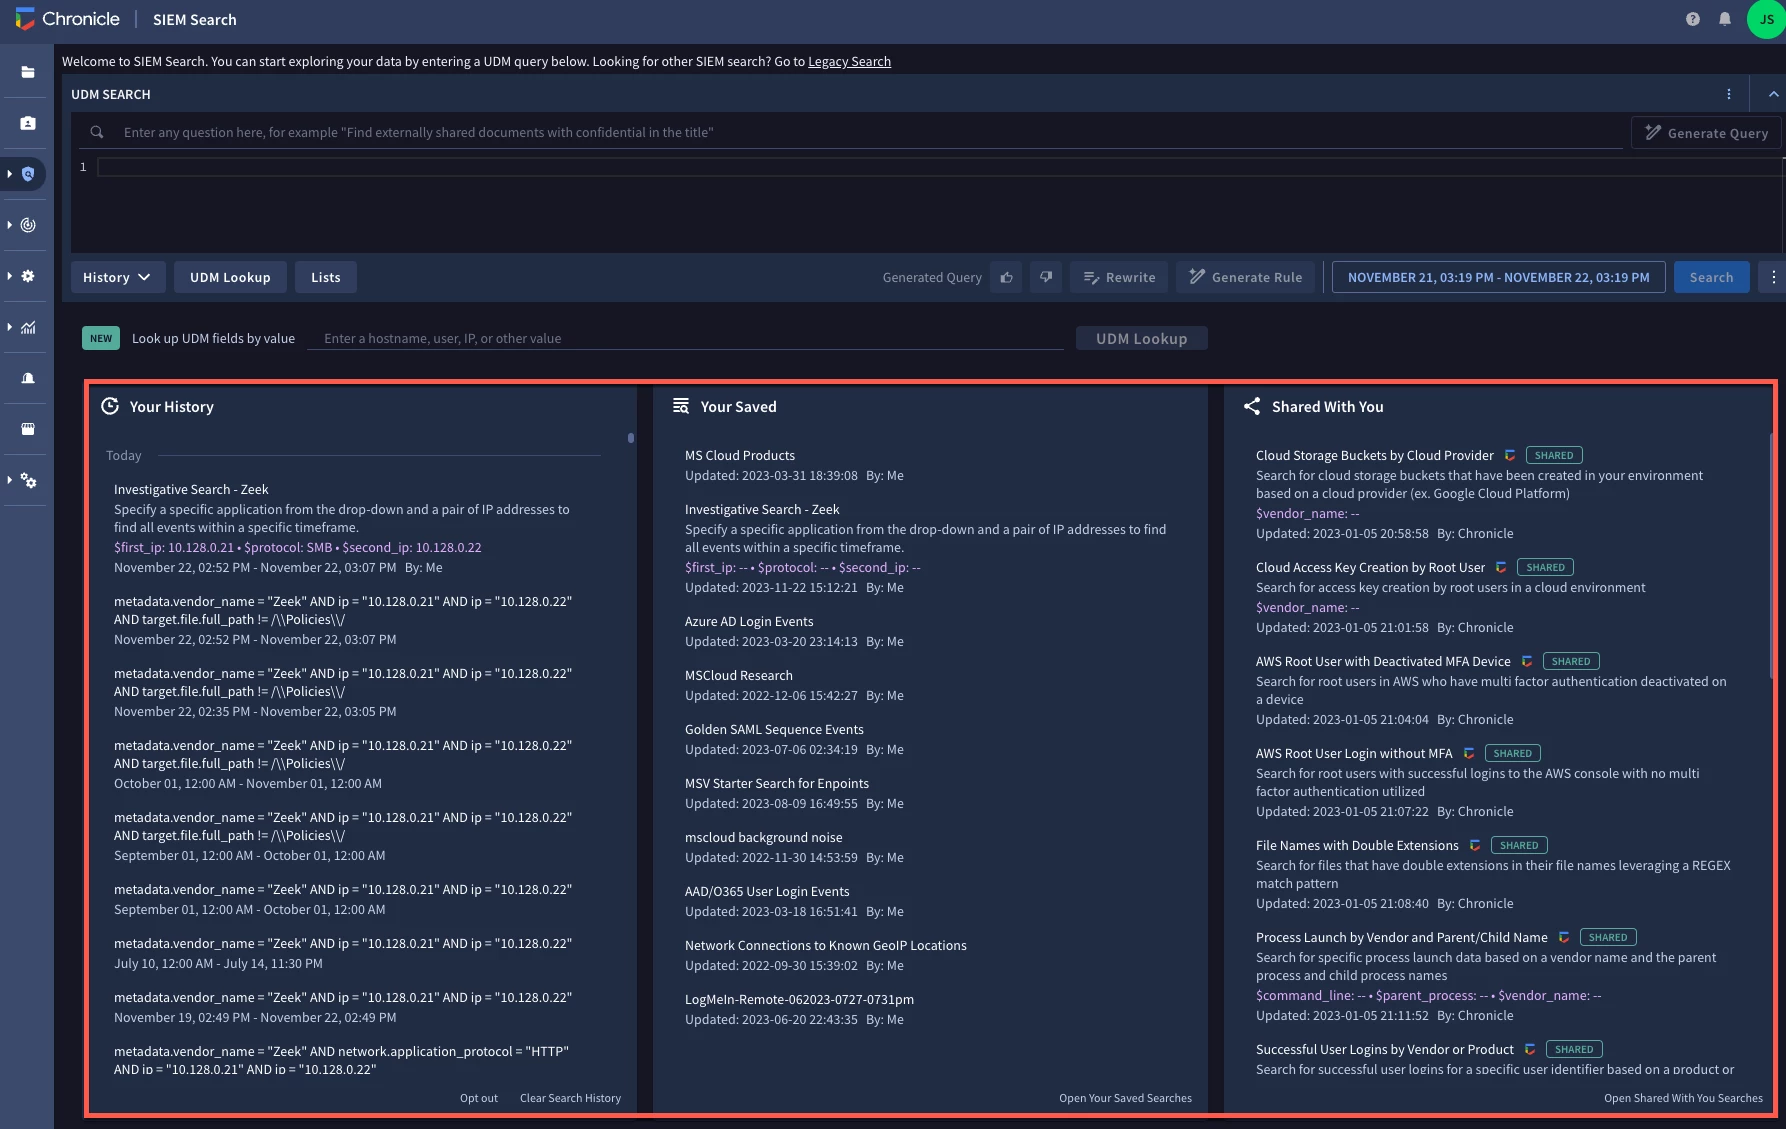Expand the chart dashboards sidebar section arrow
The height and width of the screenshot is (1129, 1786).
pos(9,327)
